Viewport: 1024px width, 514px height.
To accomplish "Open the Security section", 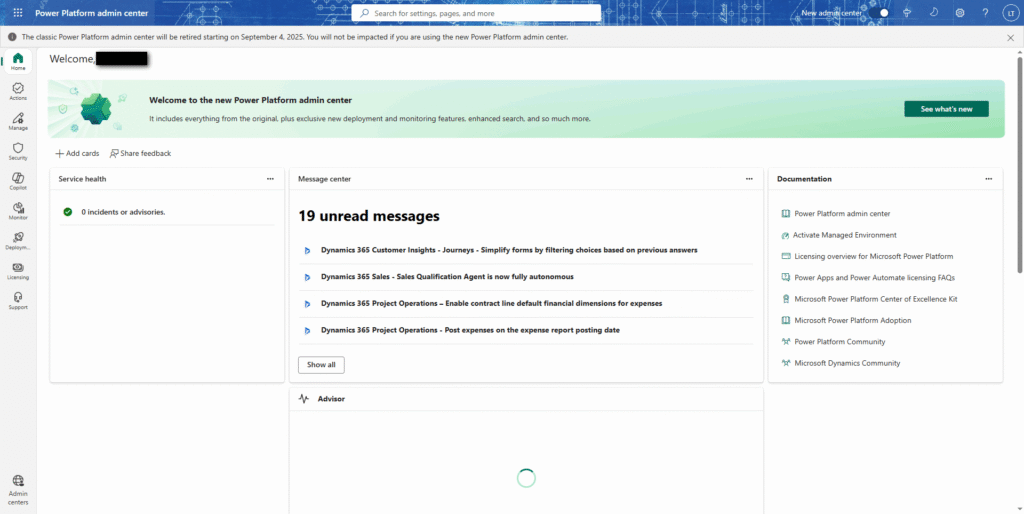I will pos(18,151).
